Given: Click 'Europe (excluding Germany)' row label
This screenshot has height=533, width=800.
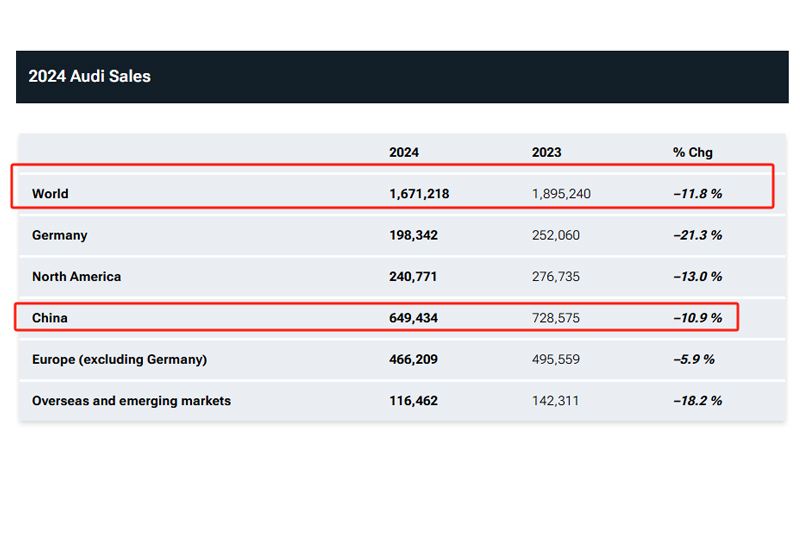Looking at the screenshot, I should click(x=119, y=360).
